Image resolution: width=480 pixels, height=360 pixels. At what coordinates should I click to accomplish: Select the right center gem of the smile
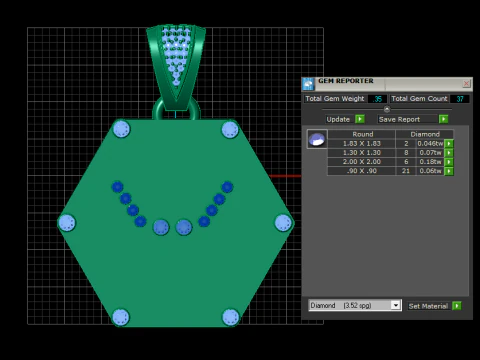(184, 227)
